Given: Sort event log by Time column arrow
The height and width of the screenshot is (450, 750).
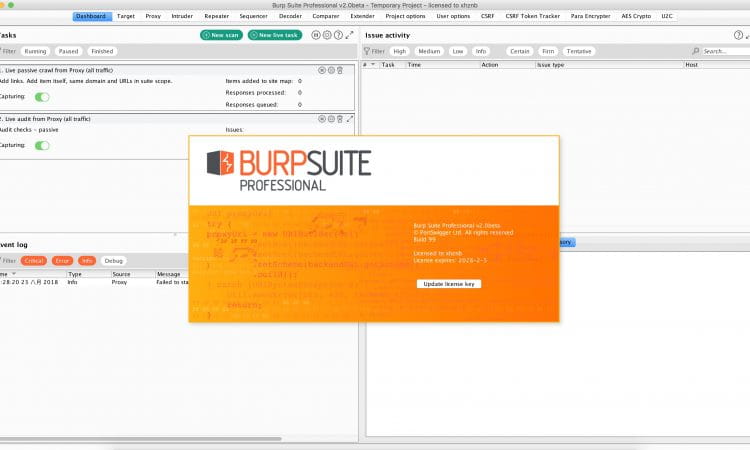Looking at the screenshot, I should coord(14,274).
